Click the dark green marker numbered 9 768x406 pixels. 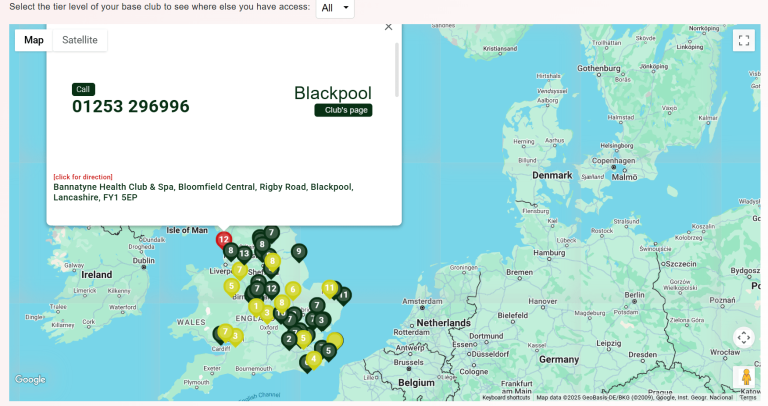coord(298,252)
